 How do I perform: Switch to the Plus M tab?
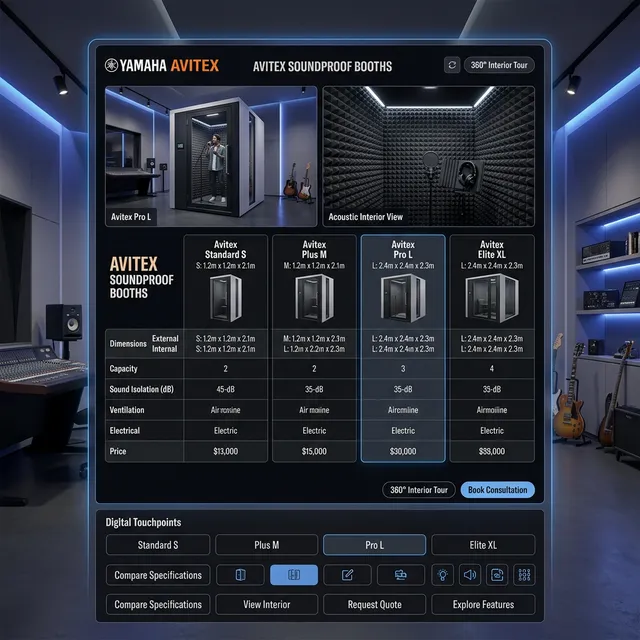267,545
